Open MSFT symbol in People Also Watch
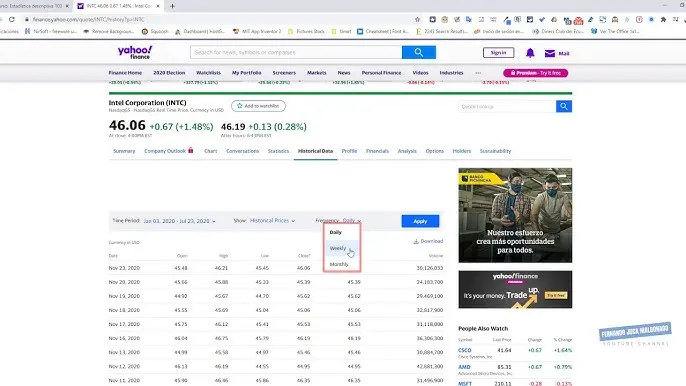The height and width of the screenshot is (386, 686). 465,383
